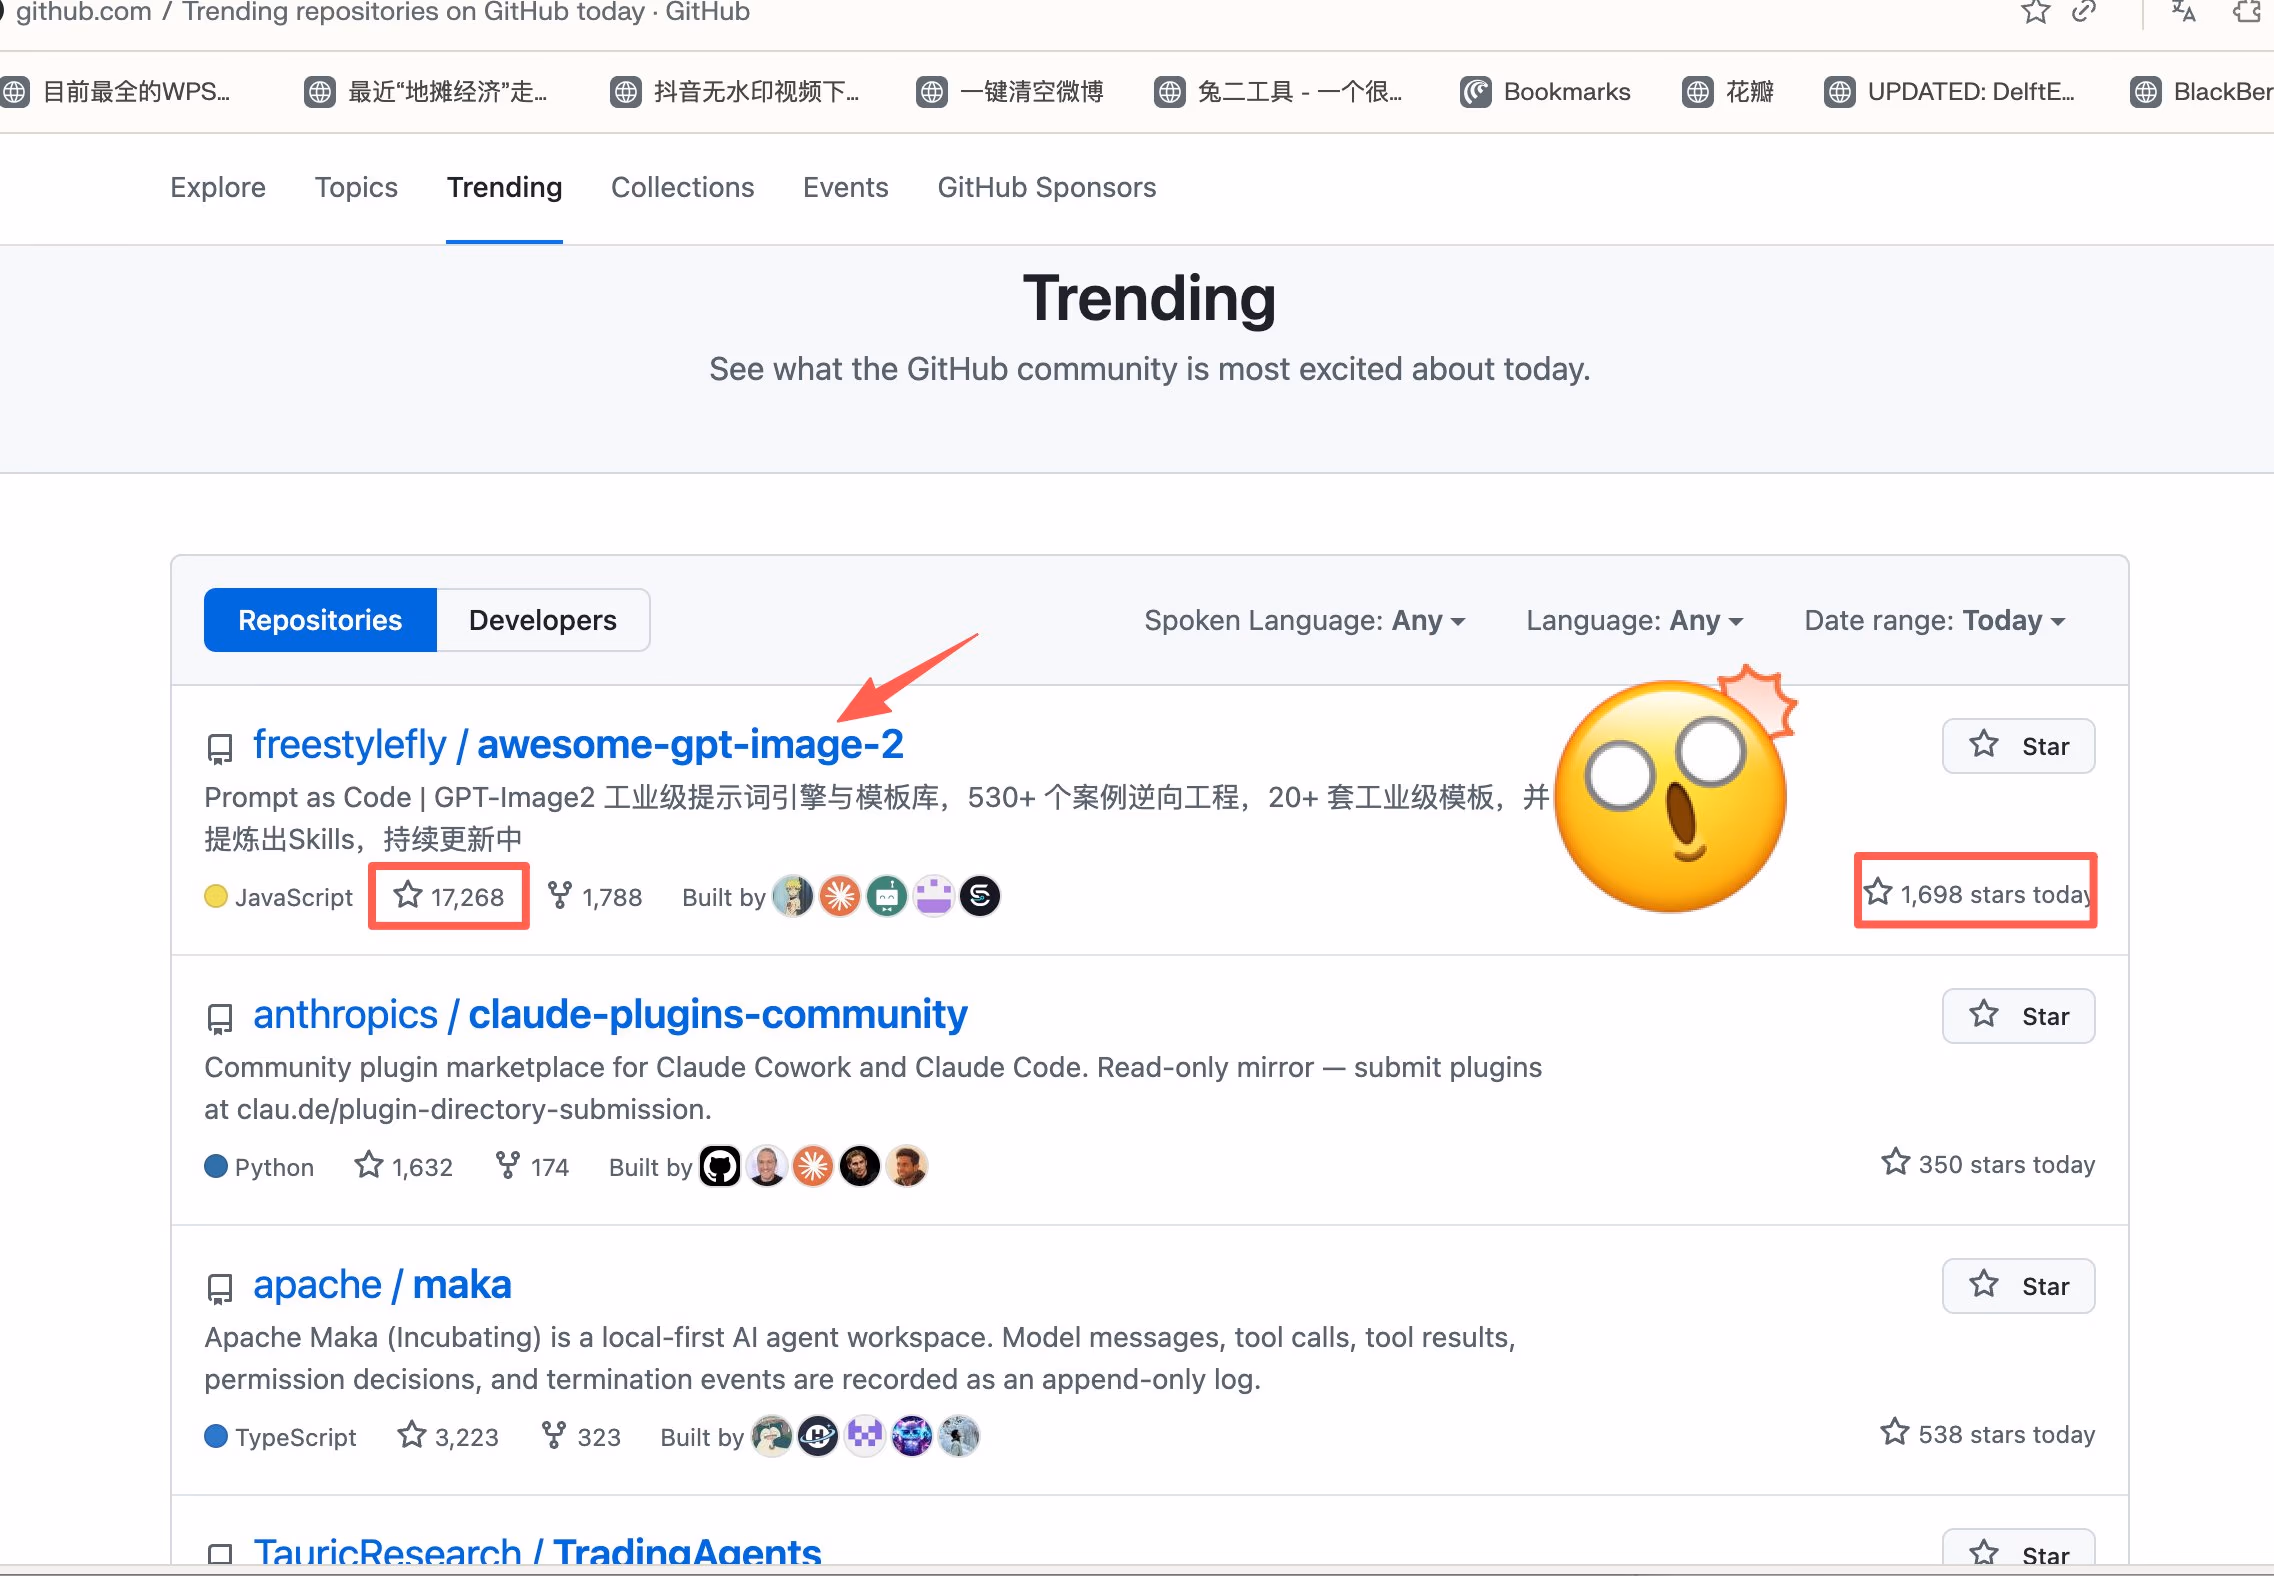Open TauricResearch / TradingAgents repository
Screen dimensions: 2274x1576
click(537, 1551)
